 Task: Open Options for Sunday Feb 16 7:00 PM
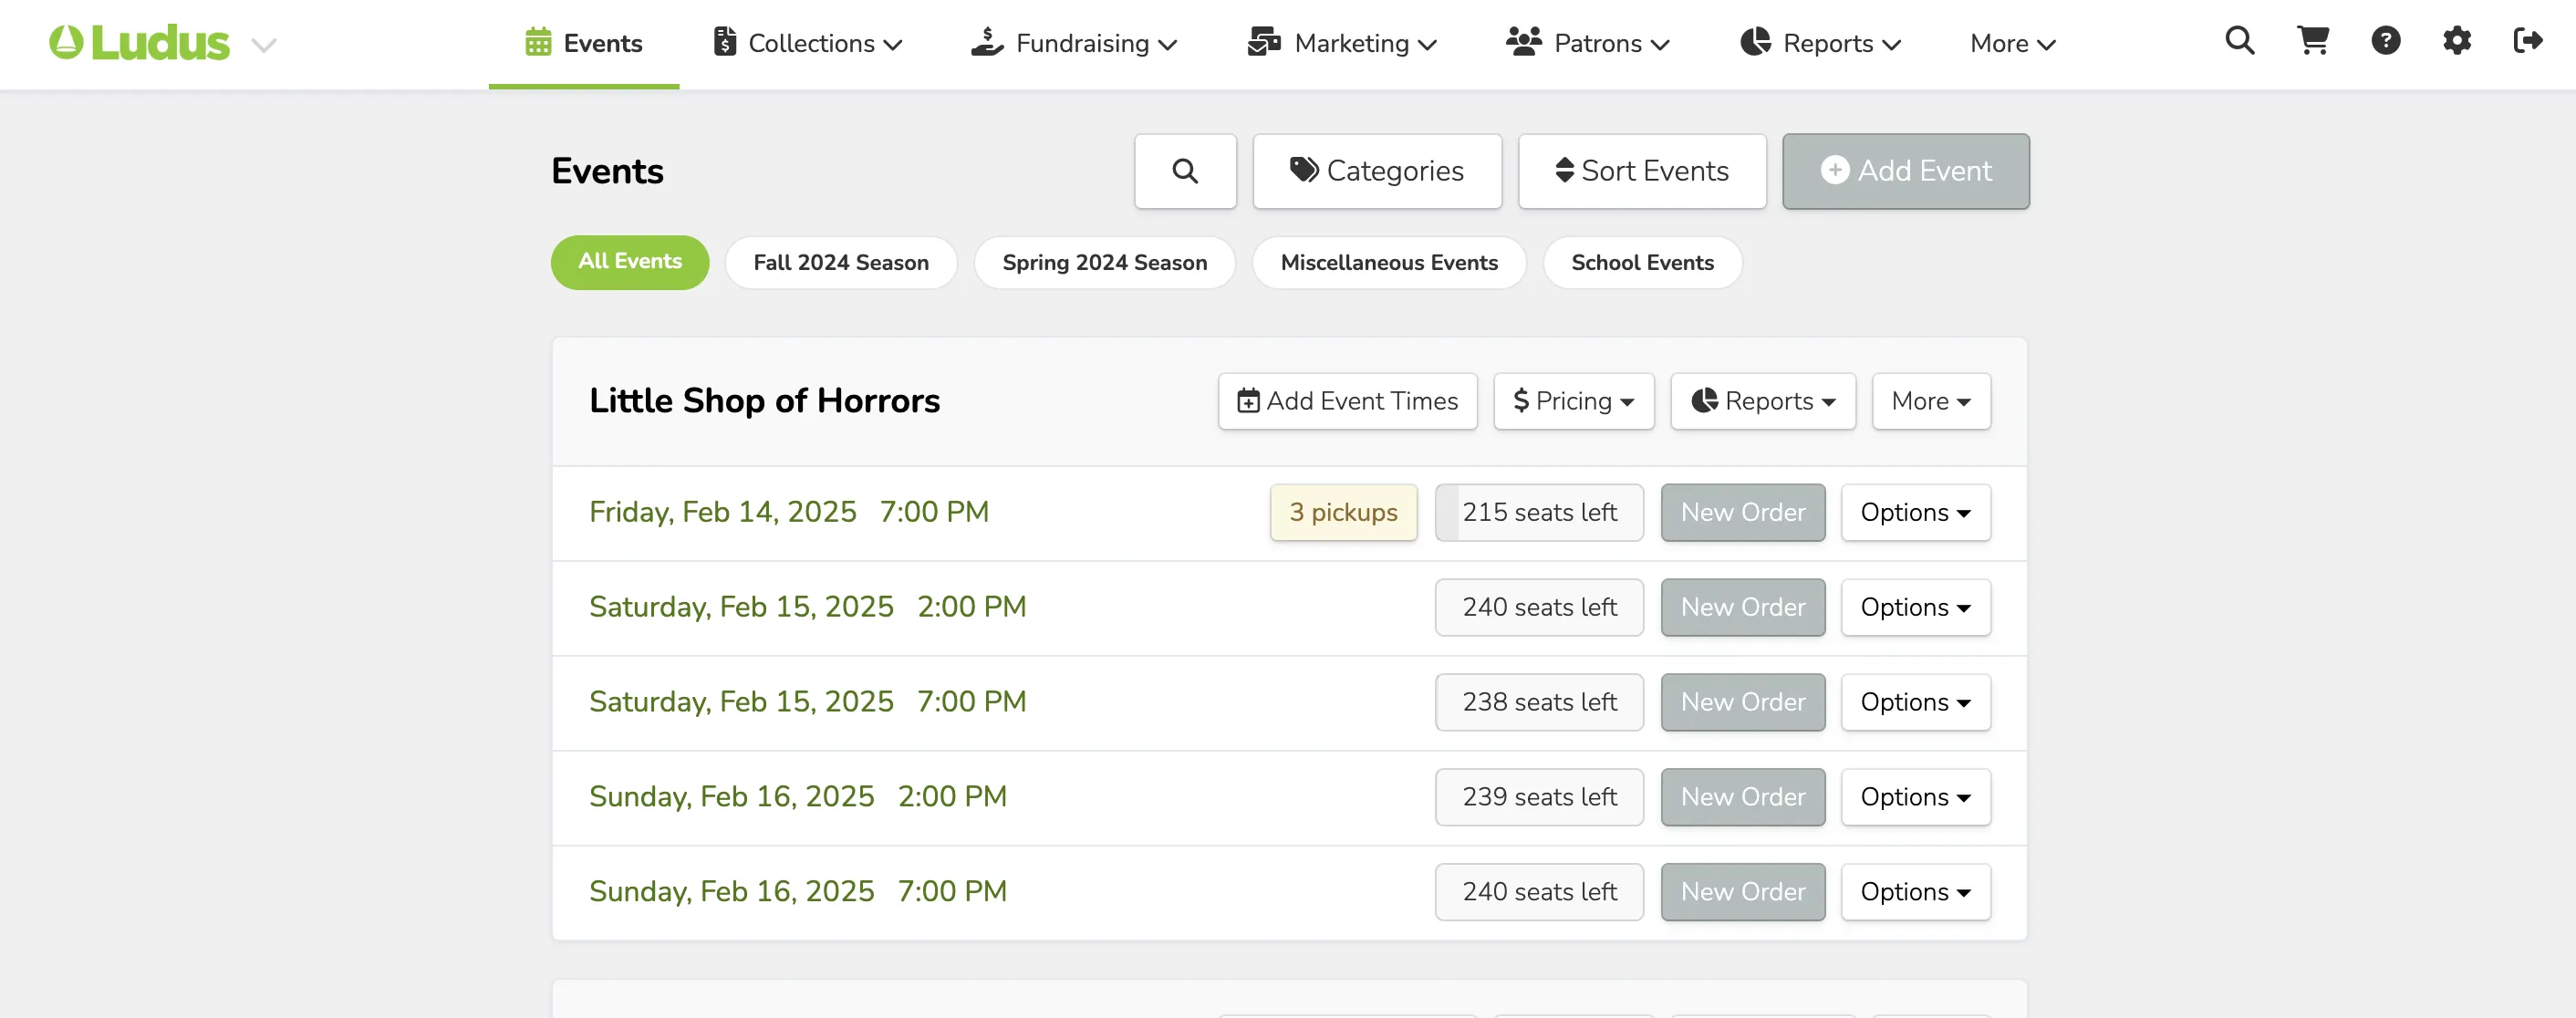(1915, 892)
